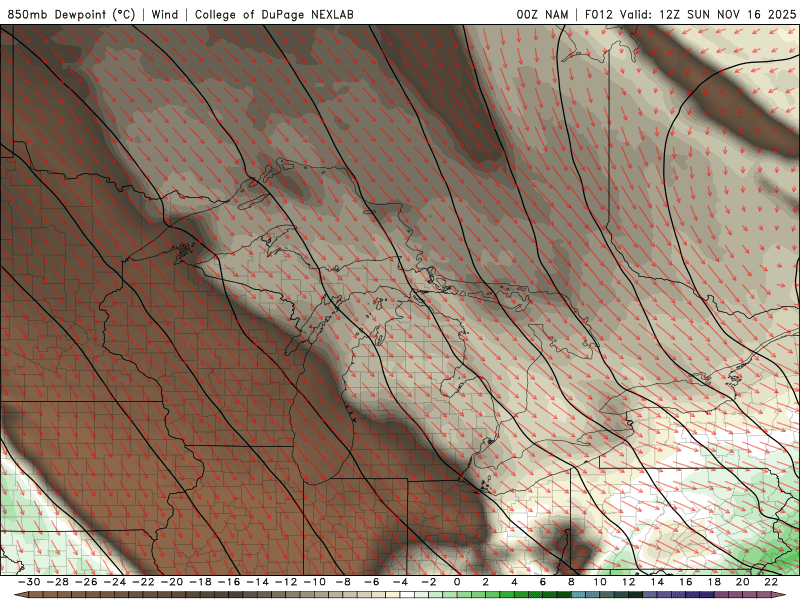This screenshot has height=600, width=800.
Task: Click the -6 label on the color scale
Action: point(372,582)
